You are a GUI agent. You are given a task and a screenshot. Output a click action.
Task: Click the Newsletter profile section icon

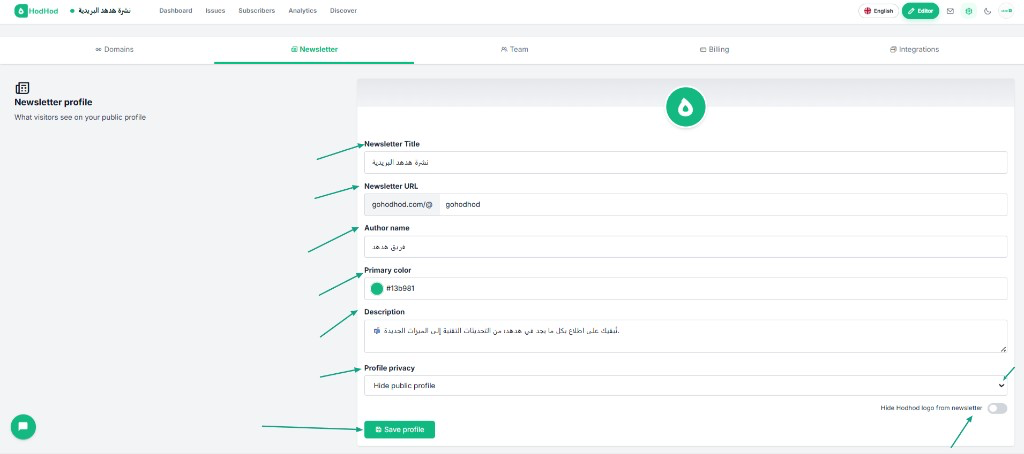22,88
